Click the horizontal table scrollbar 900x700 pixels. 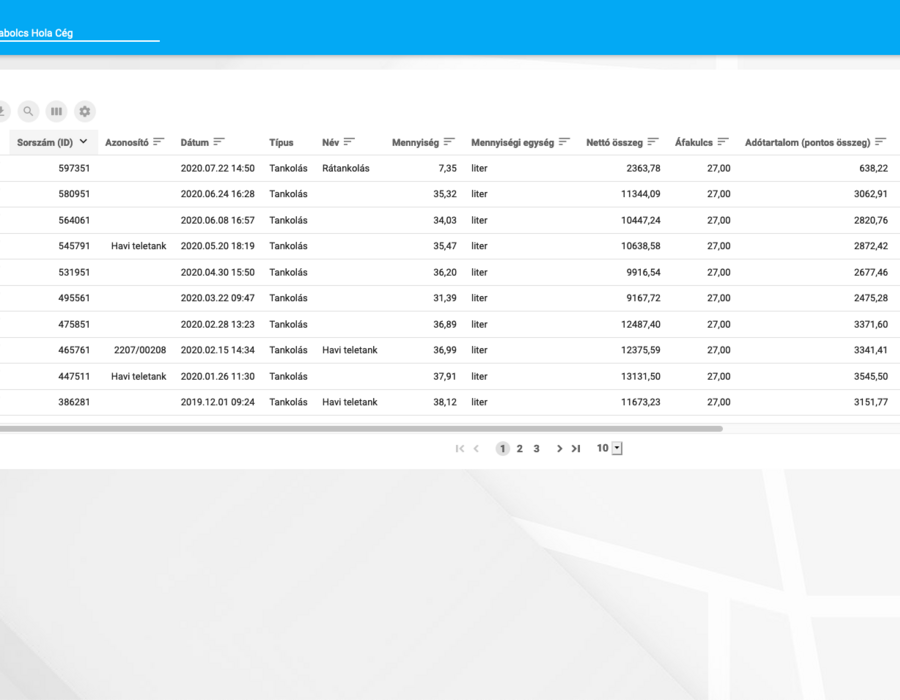tap(361, 429)
